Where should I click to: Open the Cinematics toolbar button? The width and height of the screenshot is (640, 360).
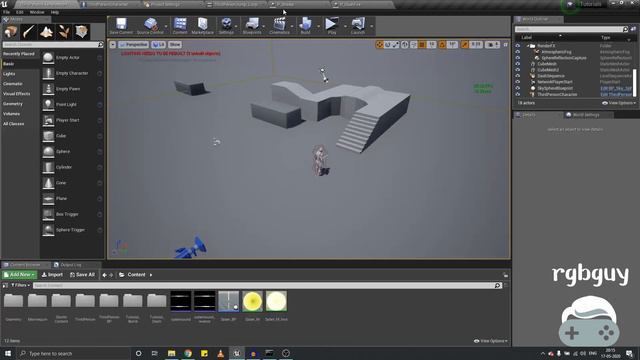280,26
